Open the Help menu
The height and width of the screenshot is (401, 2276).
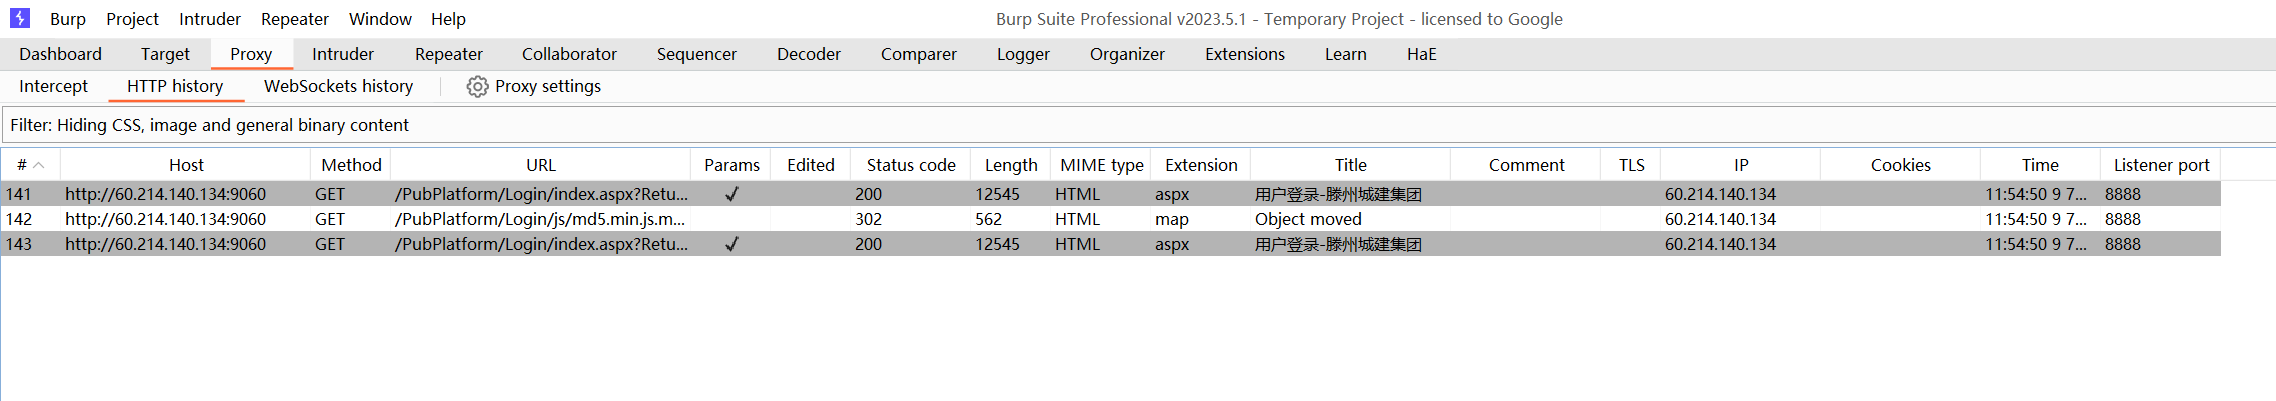click(x=448, y=19)
